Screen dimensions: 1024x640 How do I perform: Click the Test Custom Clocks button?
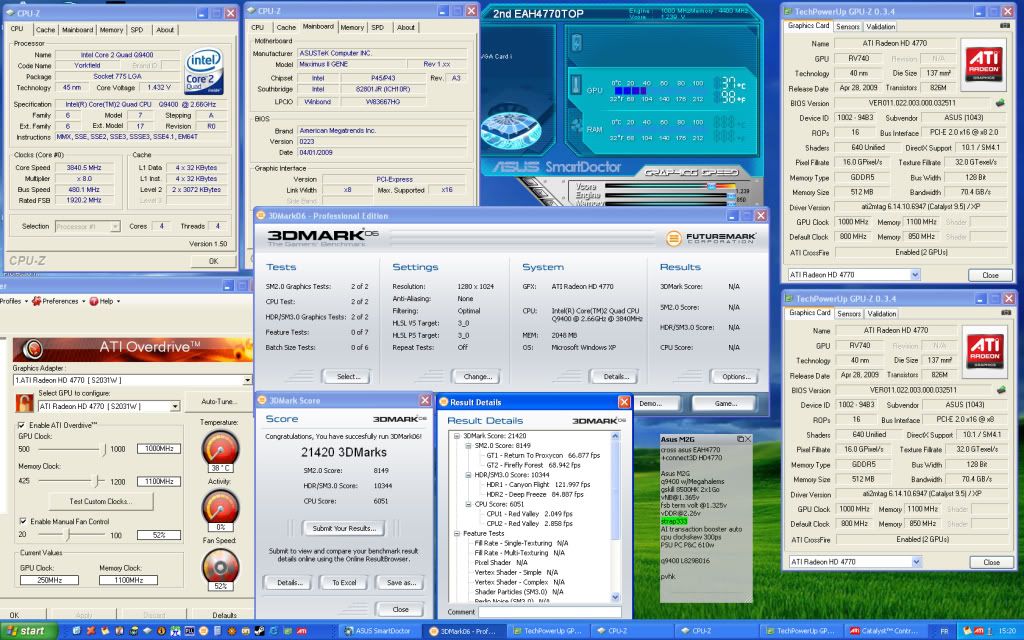point(99,501)
